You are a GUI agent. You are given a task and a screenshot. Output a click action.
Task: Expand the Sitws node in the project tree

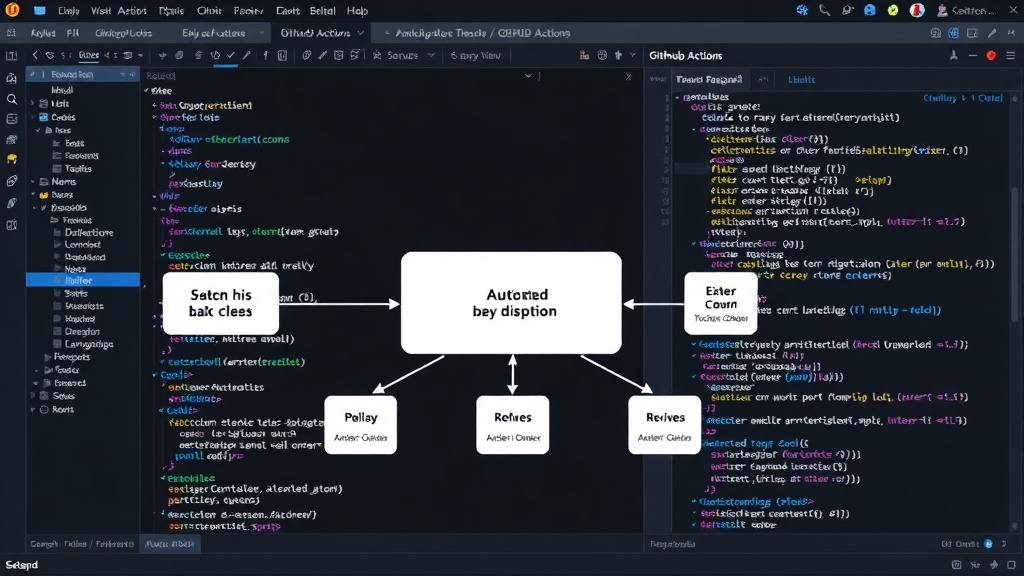(x=33, y=396)
